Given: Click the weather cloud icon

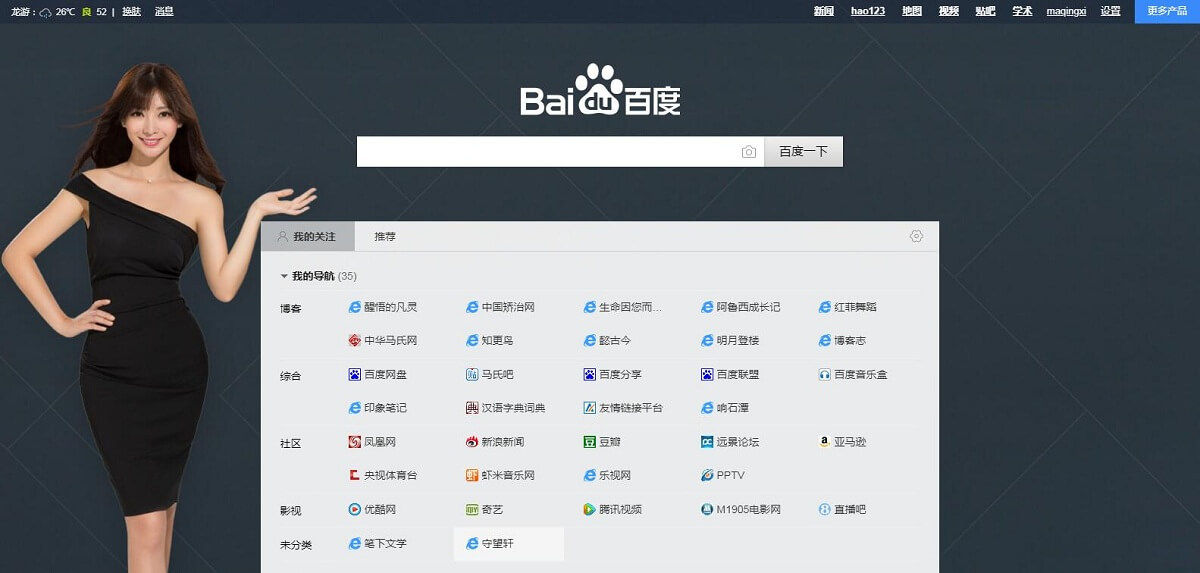Looking at the screenshot, I should click(x=45, y=12).
